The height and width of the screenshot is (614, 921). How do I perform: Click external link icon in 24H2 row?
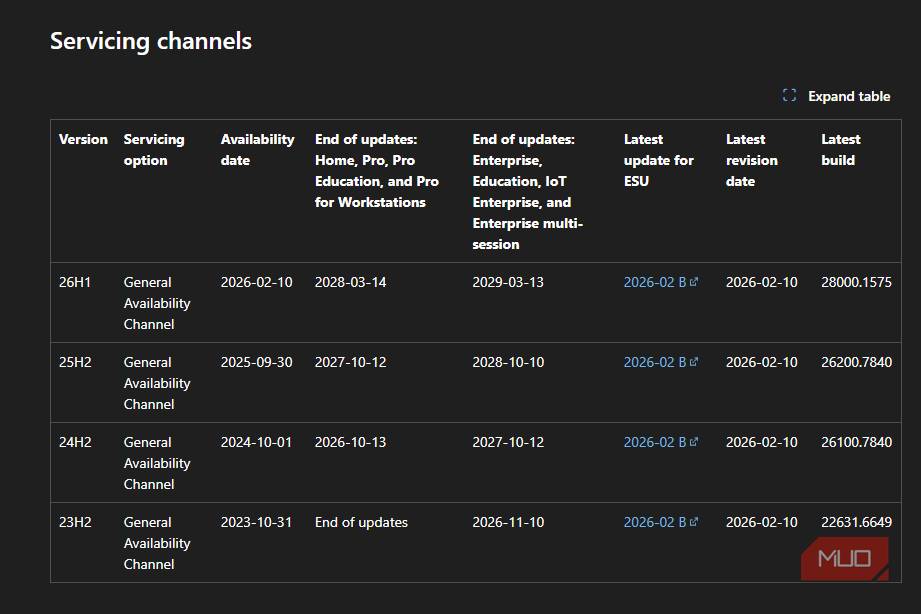(x=694, y=442)
